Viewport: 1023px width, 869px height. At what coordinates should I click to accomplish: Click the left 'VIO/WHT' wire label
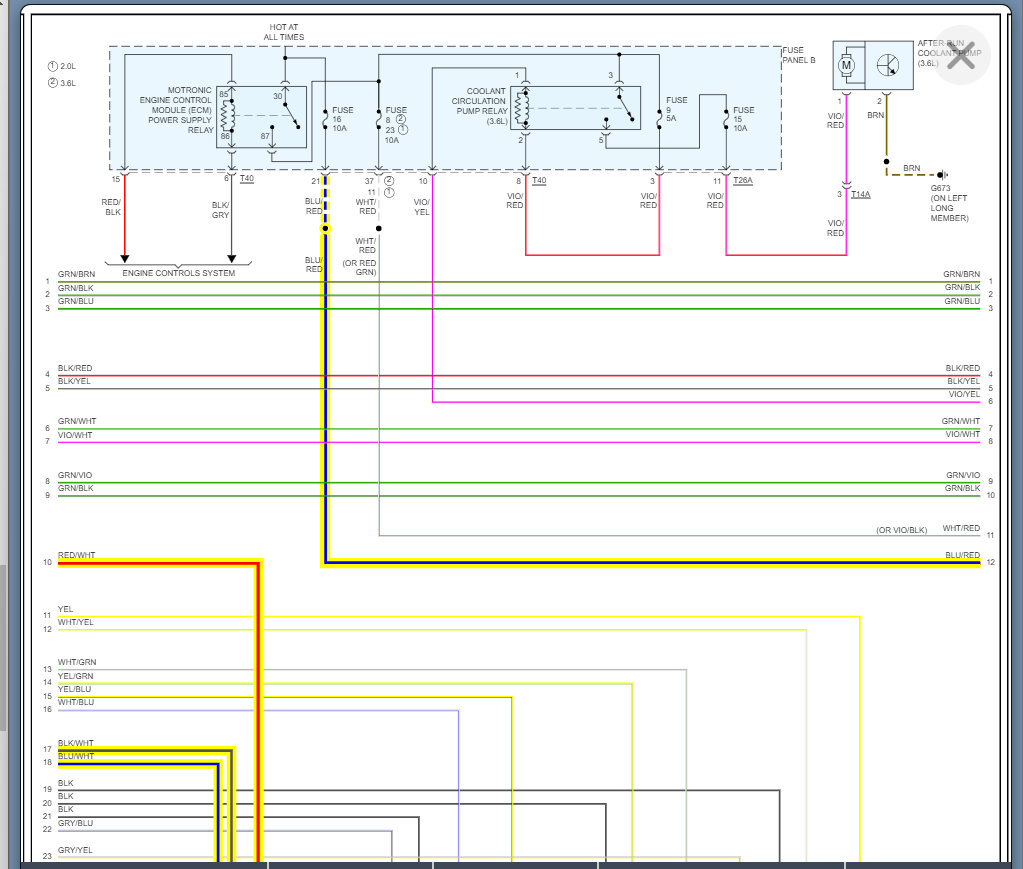point(75,435)
